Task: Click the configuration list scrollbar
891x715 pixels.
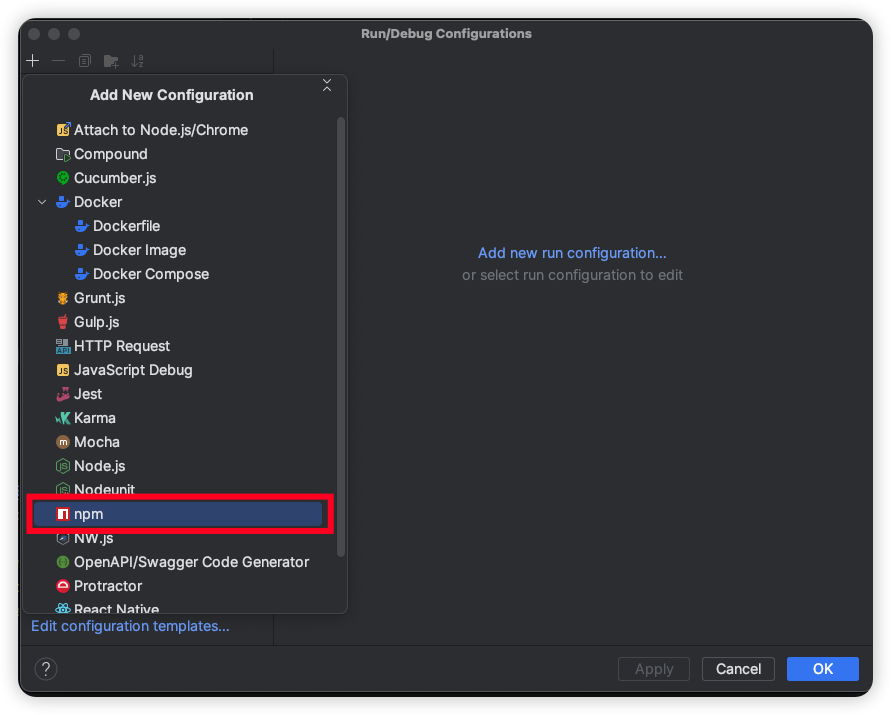Action: coord(341,335)
